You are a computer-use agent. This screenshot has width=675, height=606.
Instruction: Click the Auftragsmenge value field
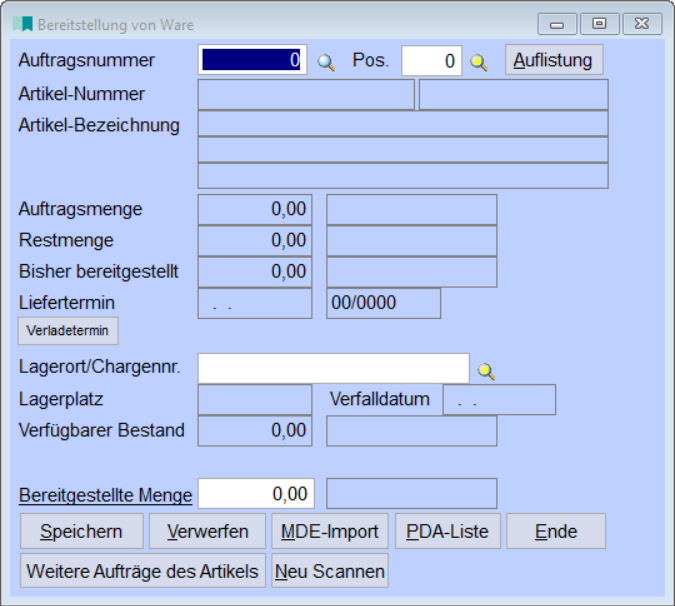pyautogui.click(x=255, y=210)
